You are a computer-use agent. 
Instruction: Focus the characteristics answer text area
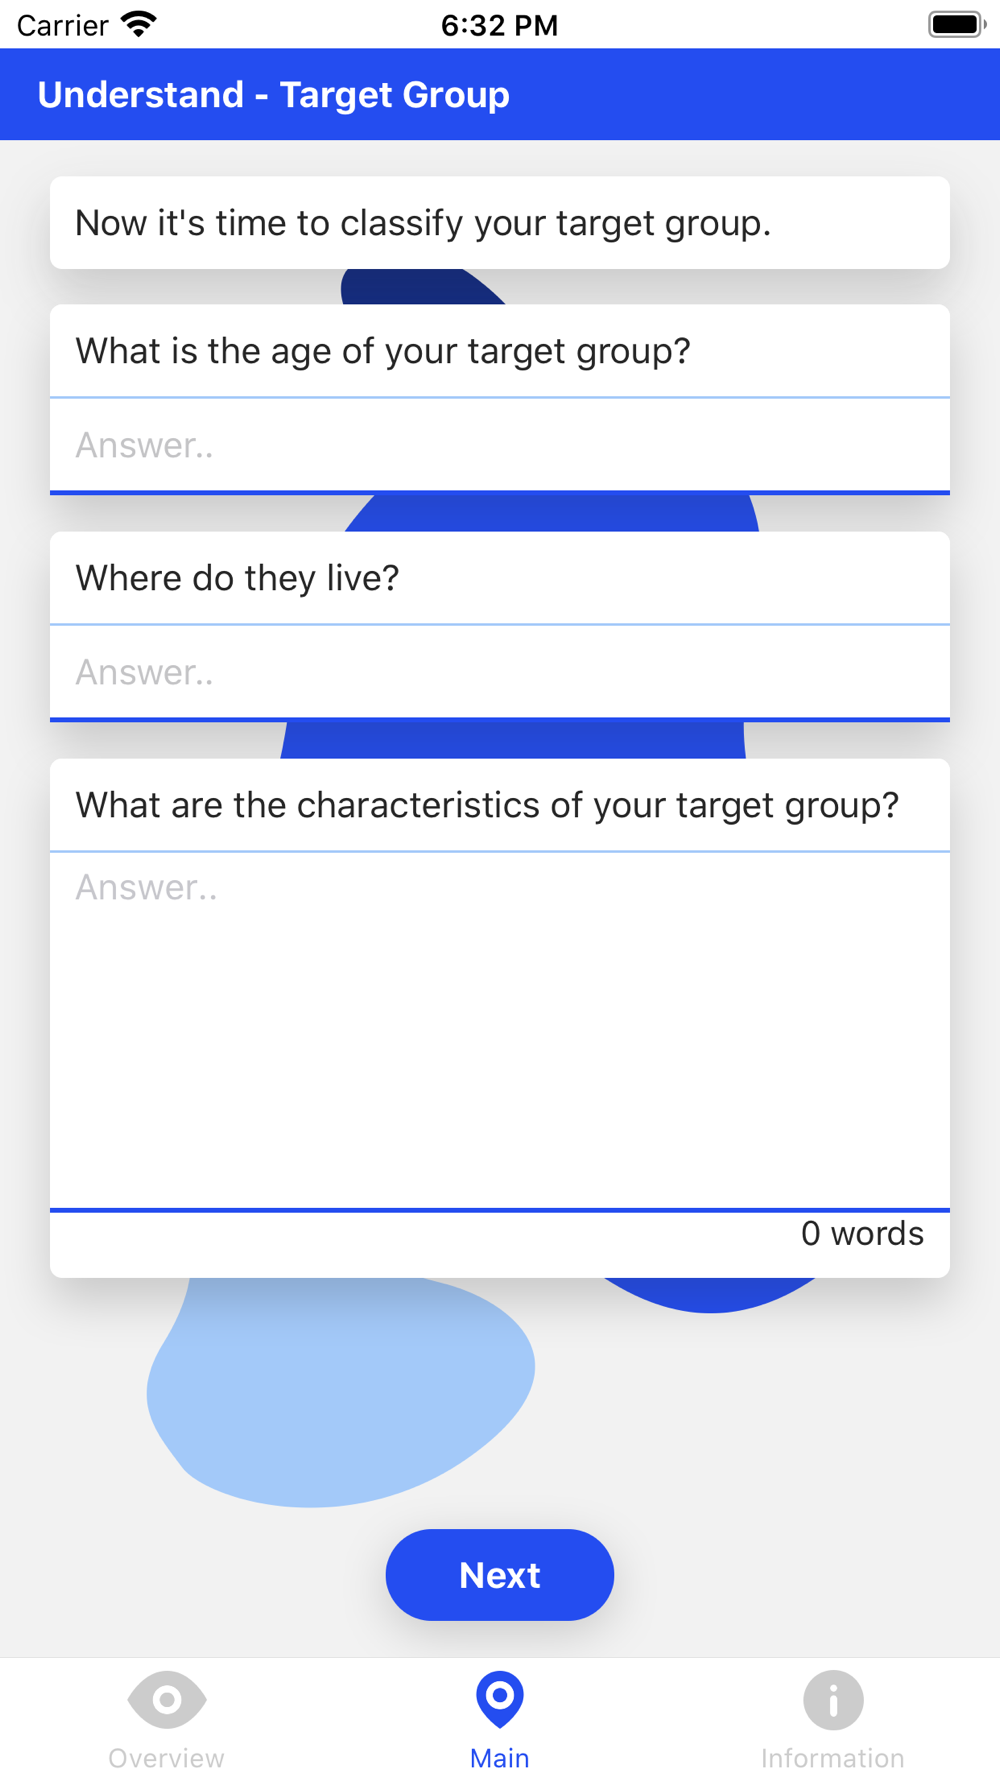(x=500, y=1030)
